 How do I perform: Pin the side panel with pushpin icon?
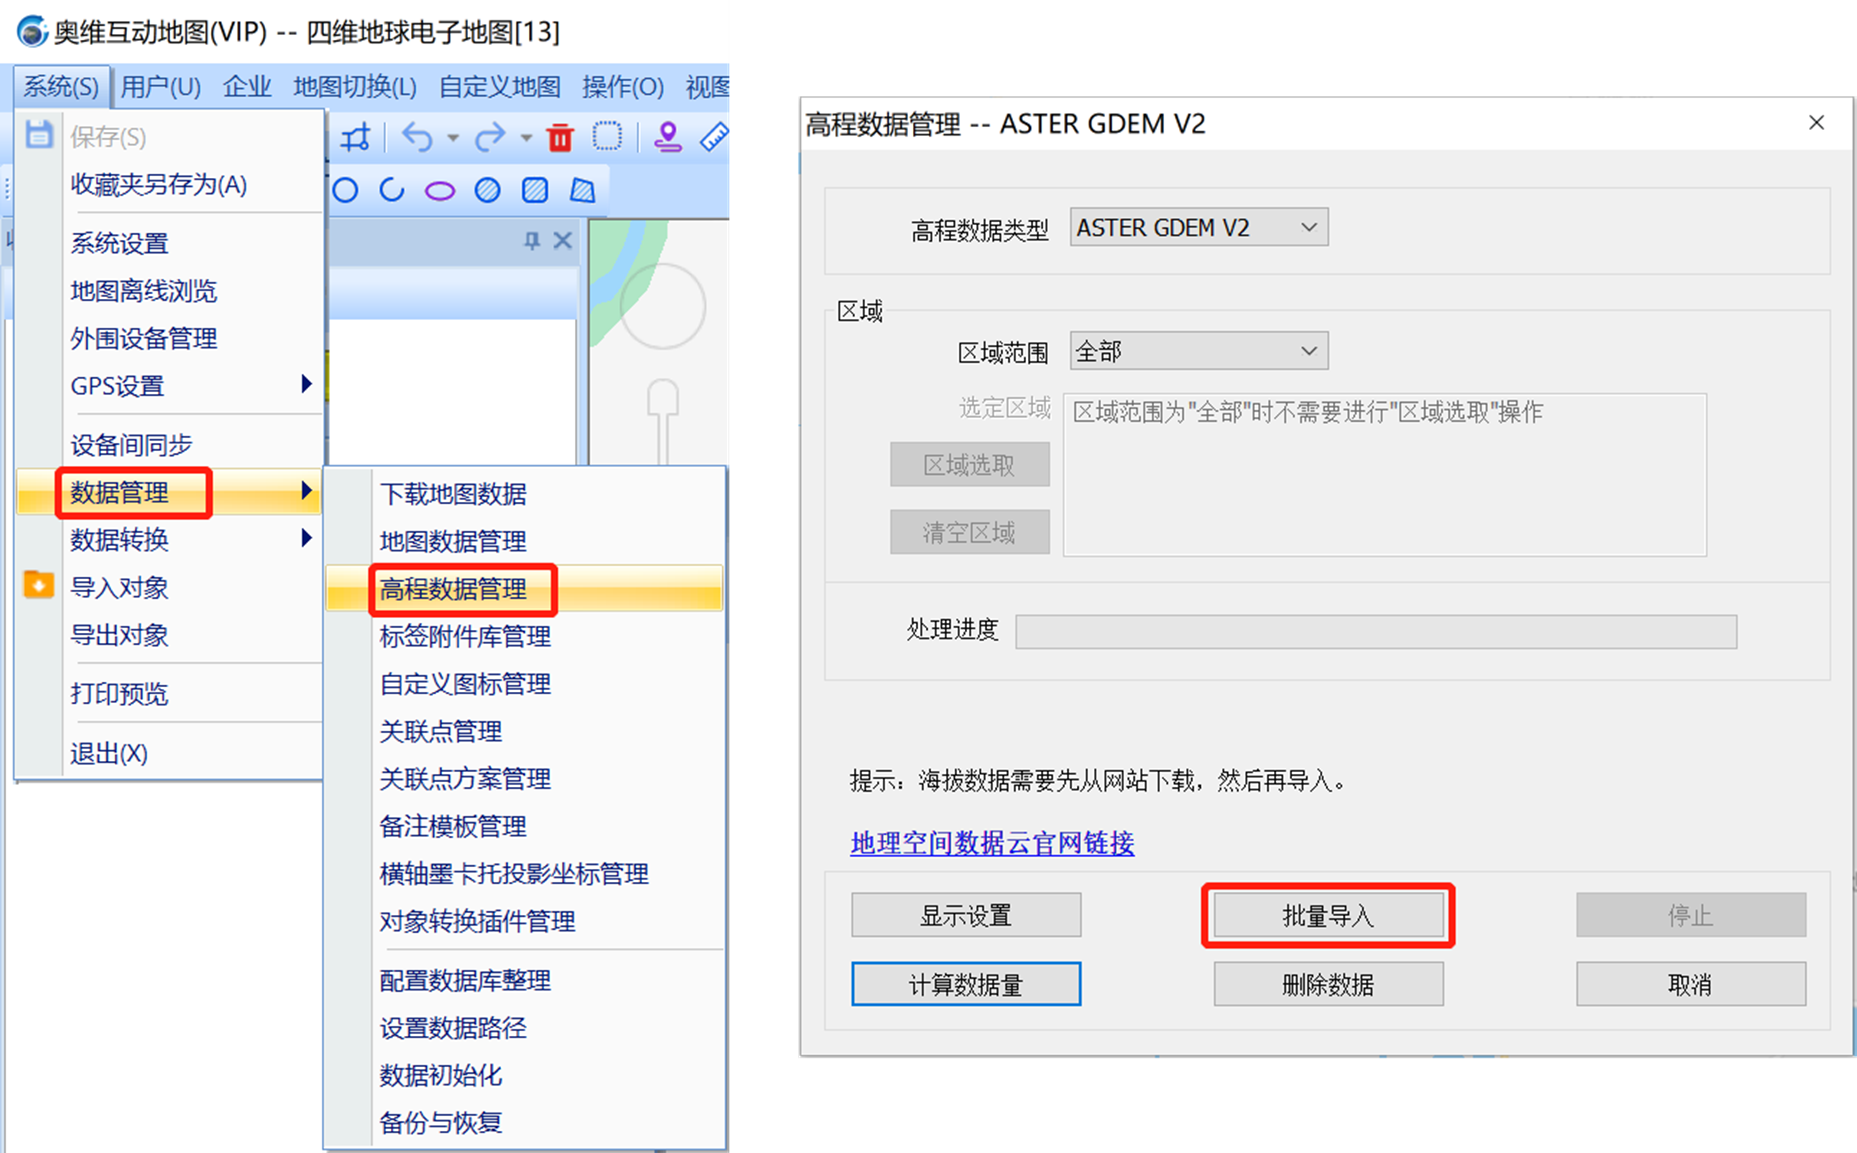532,241
